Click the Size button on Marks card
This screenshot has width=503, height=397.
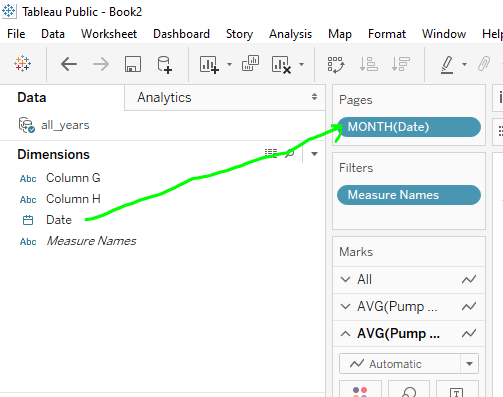pos(409,390)
